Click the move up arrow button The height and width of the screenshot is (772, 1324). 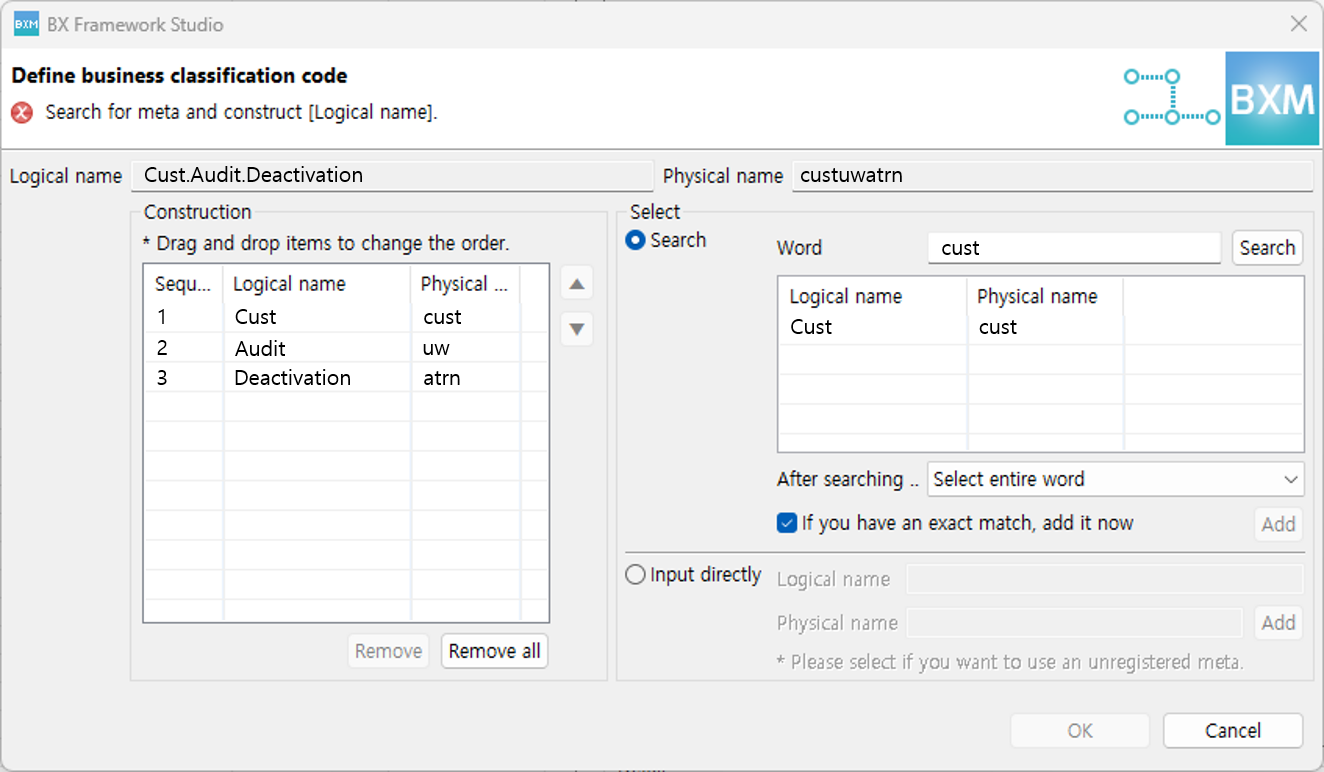click(576, 284)
